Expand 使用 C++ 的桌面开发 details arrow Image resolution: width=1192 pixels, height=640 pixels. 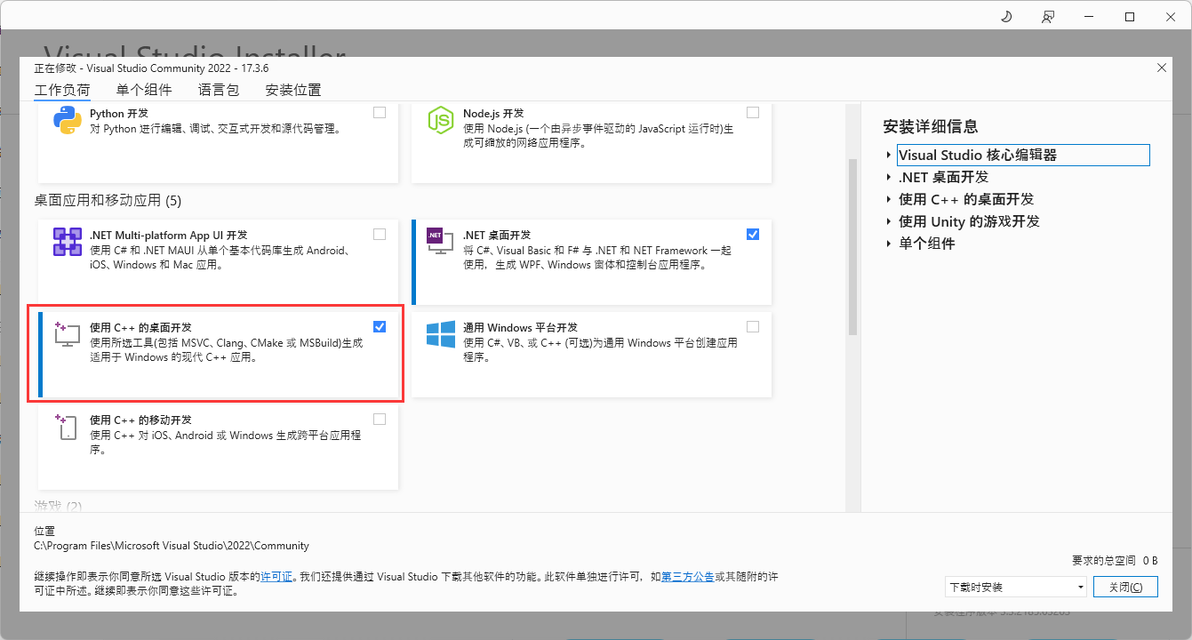pos(888,199)
